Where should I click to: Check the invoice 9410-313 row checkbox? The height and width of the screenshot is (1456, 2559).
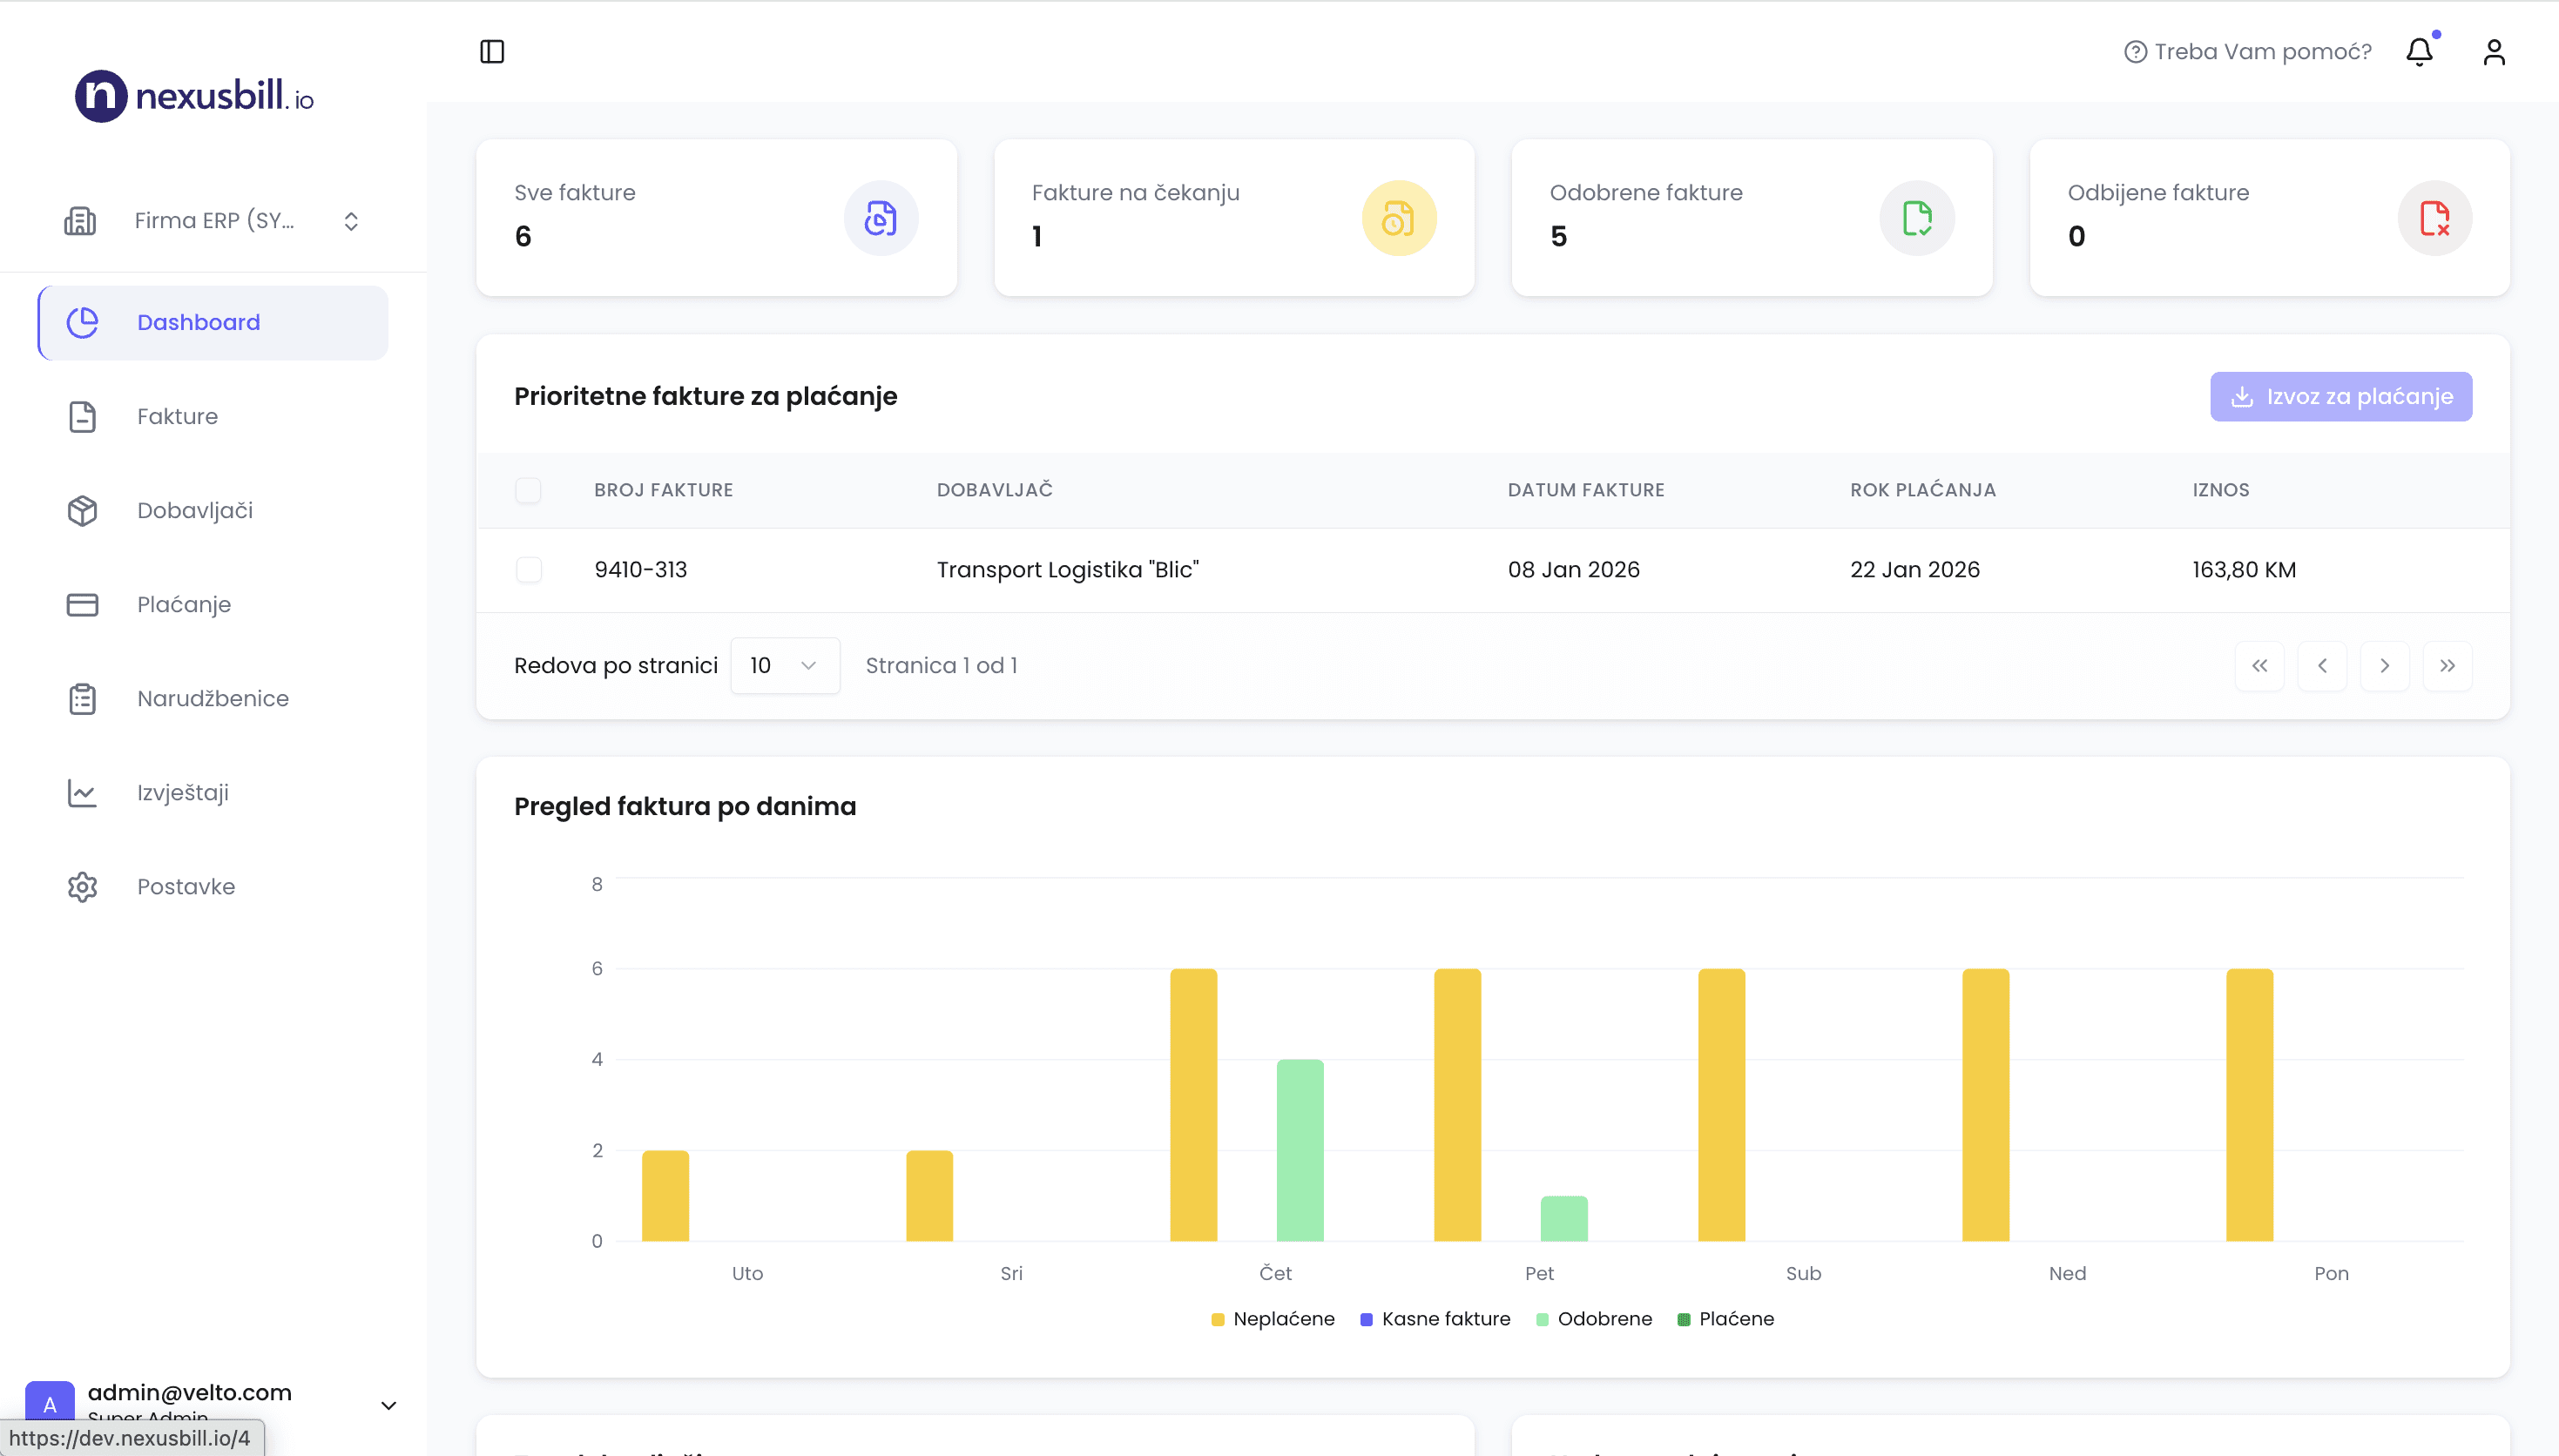coord(528,570)
